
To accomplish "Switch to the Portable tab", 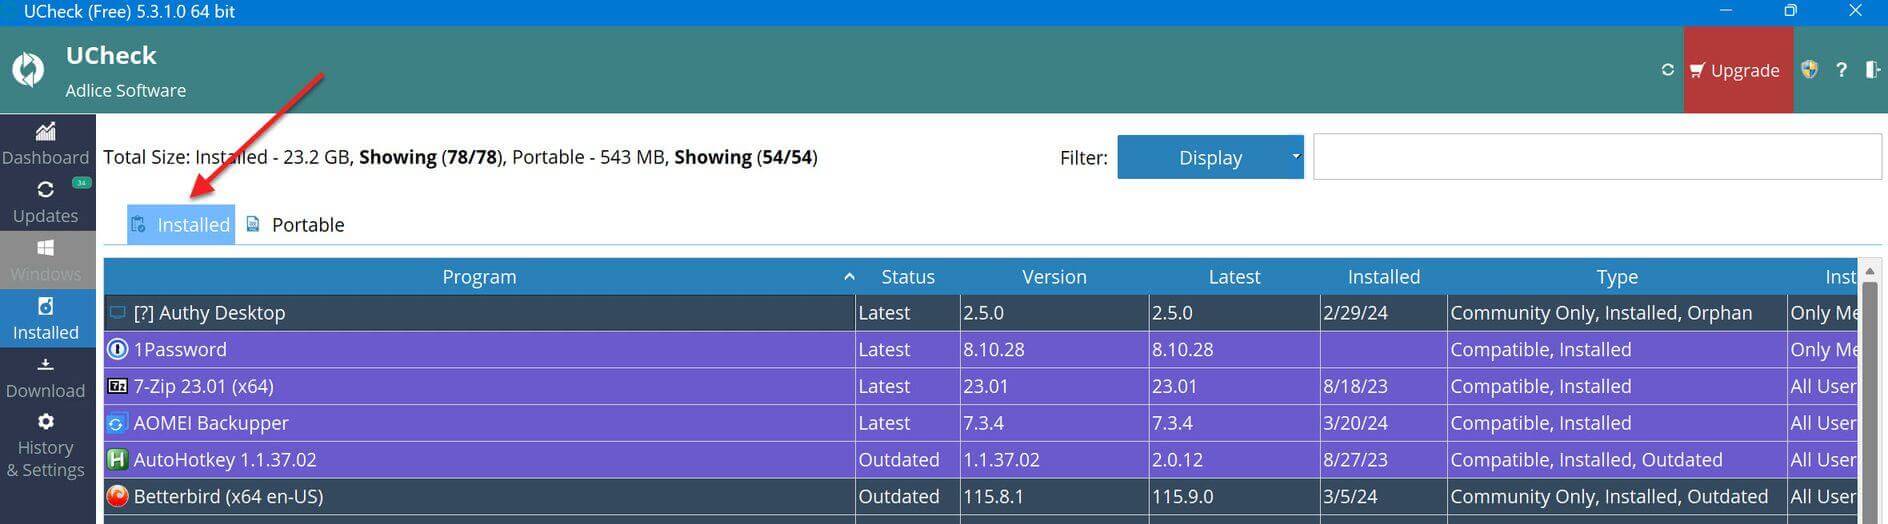I will click(x=295, y=224).
